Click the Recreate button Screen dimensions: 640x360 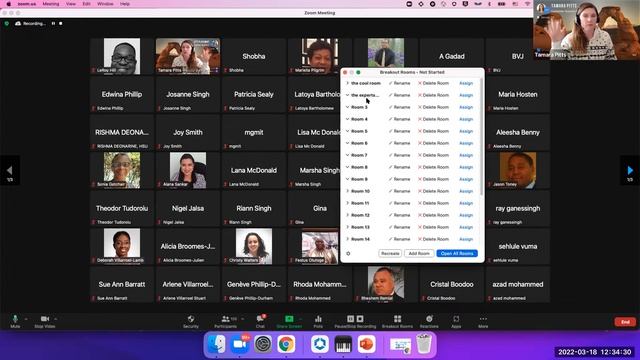(x=390, y=253)
